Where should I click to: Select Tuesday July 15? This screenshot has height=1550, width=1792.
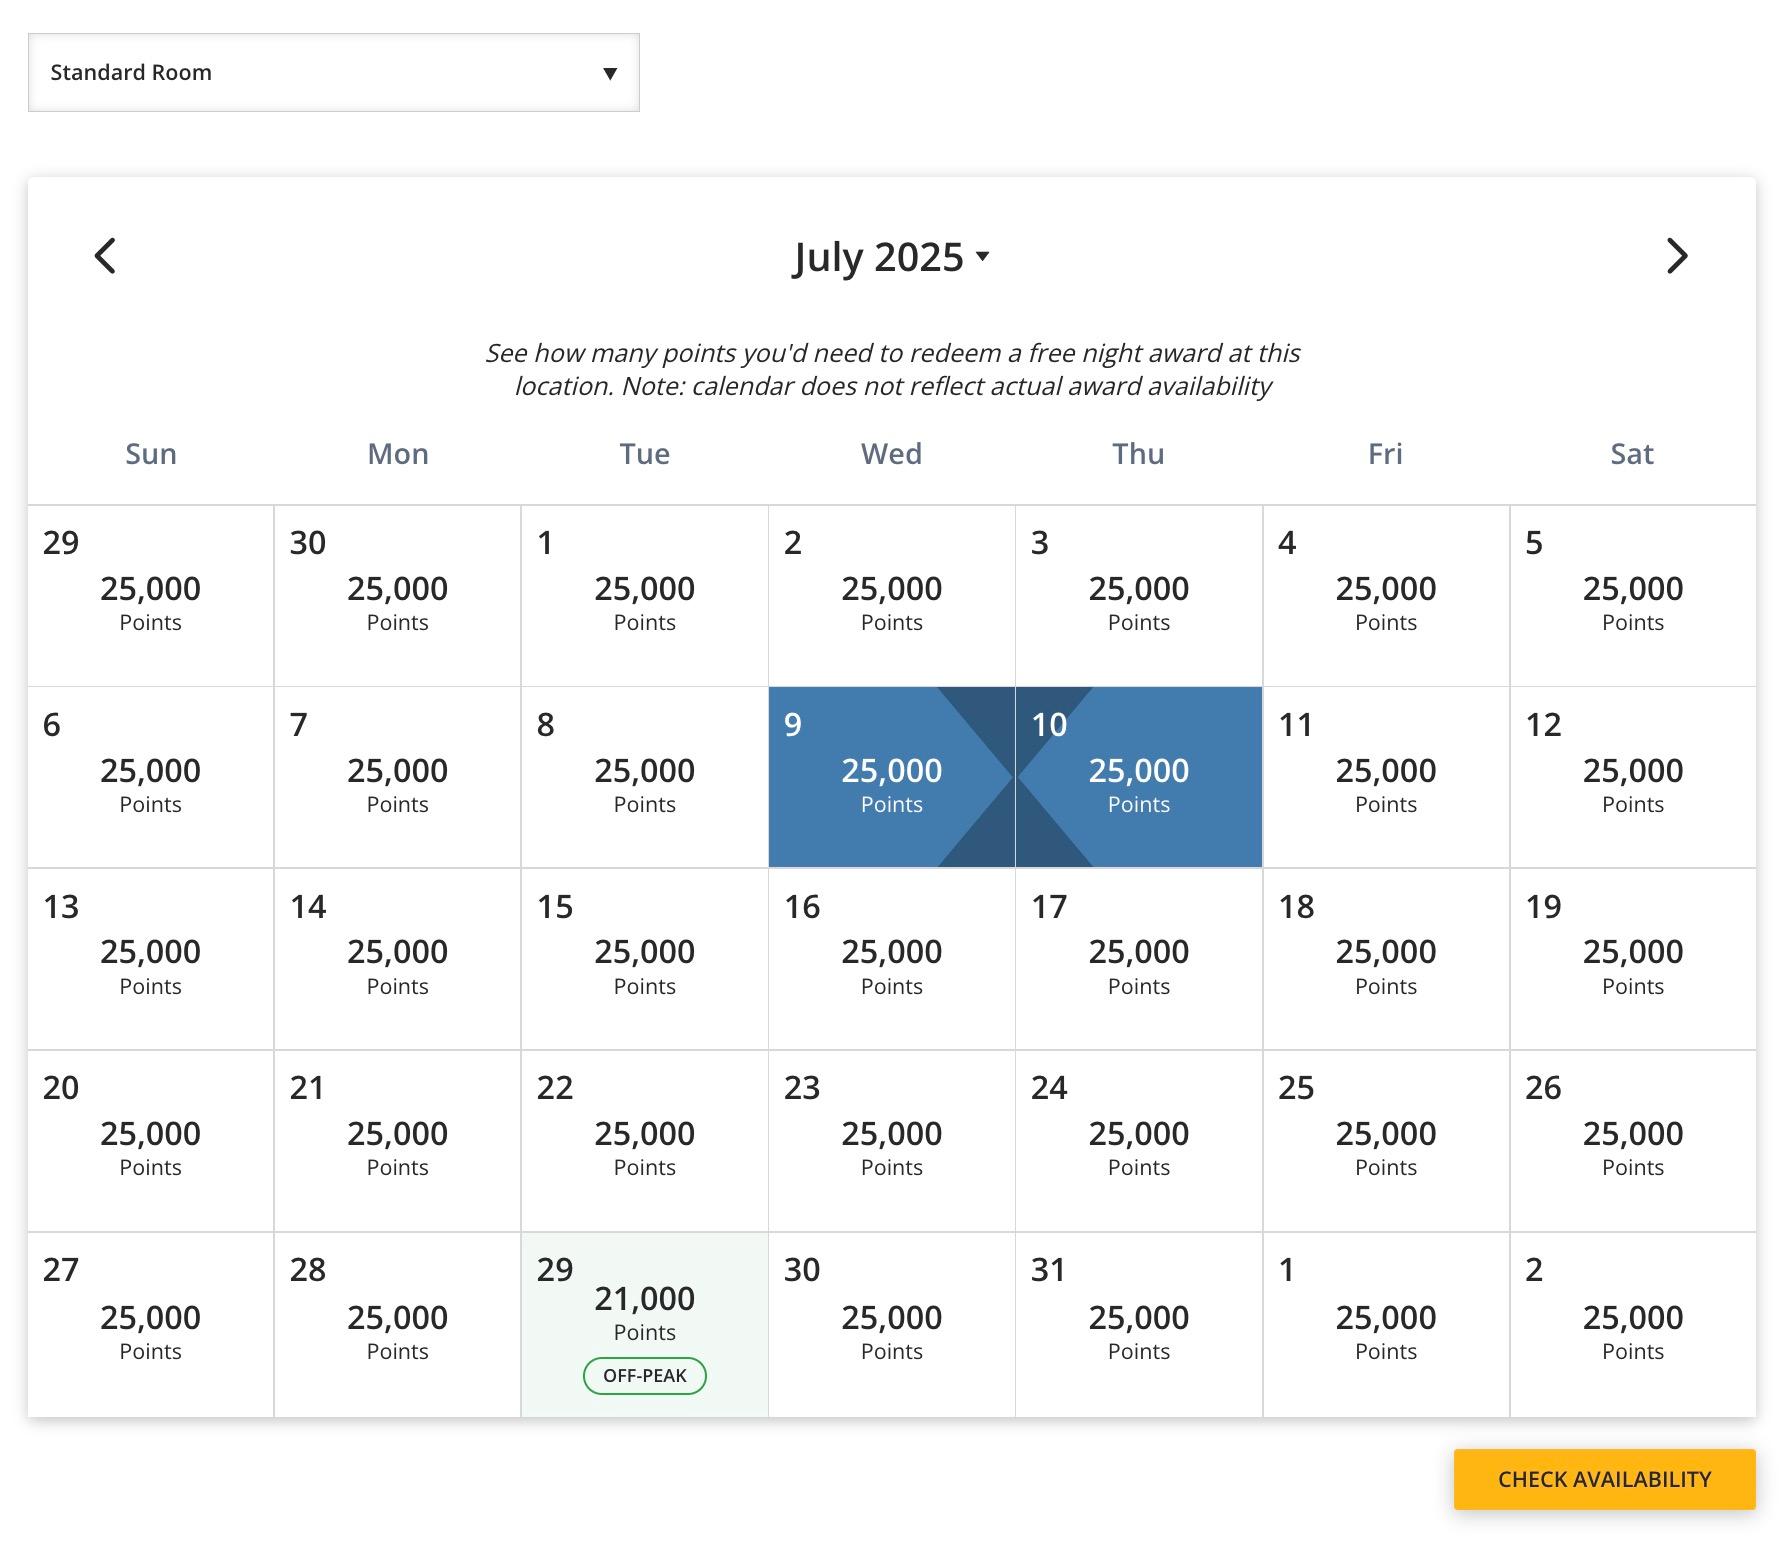(x=644, y=959)
